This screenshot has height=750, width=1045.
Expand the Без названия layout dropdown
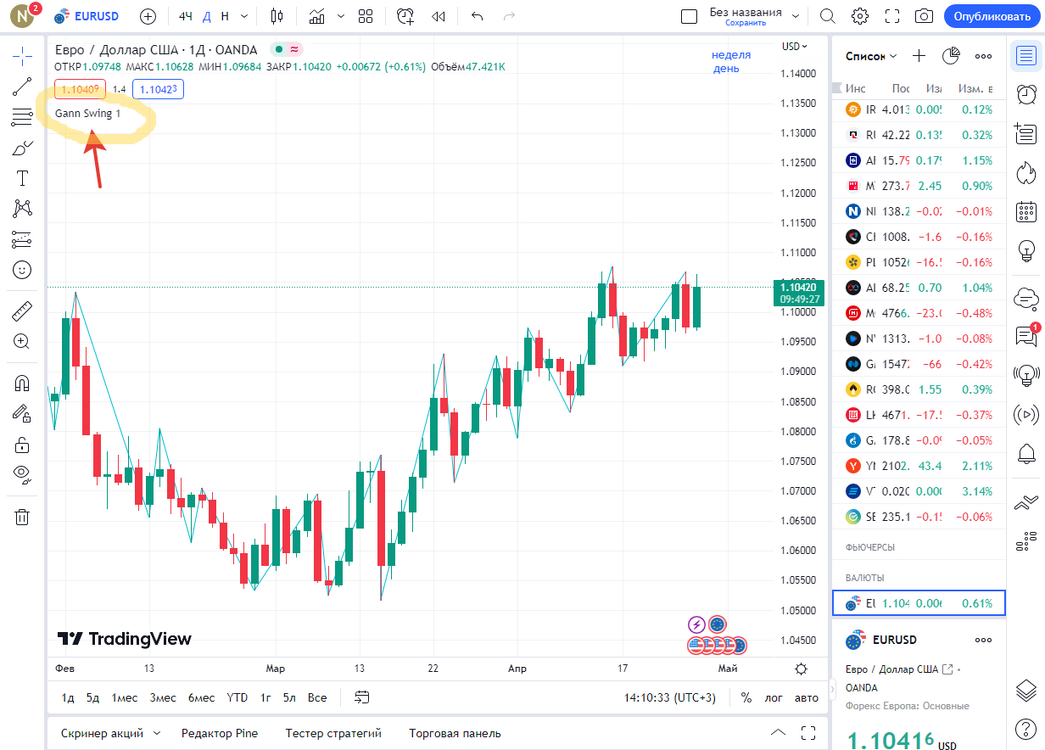click(x=796, y=16)
